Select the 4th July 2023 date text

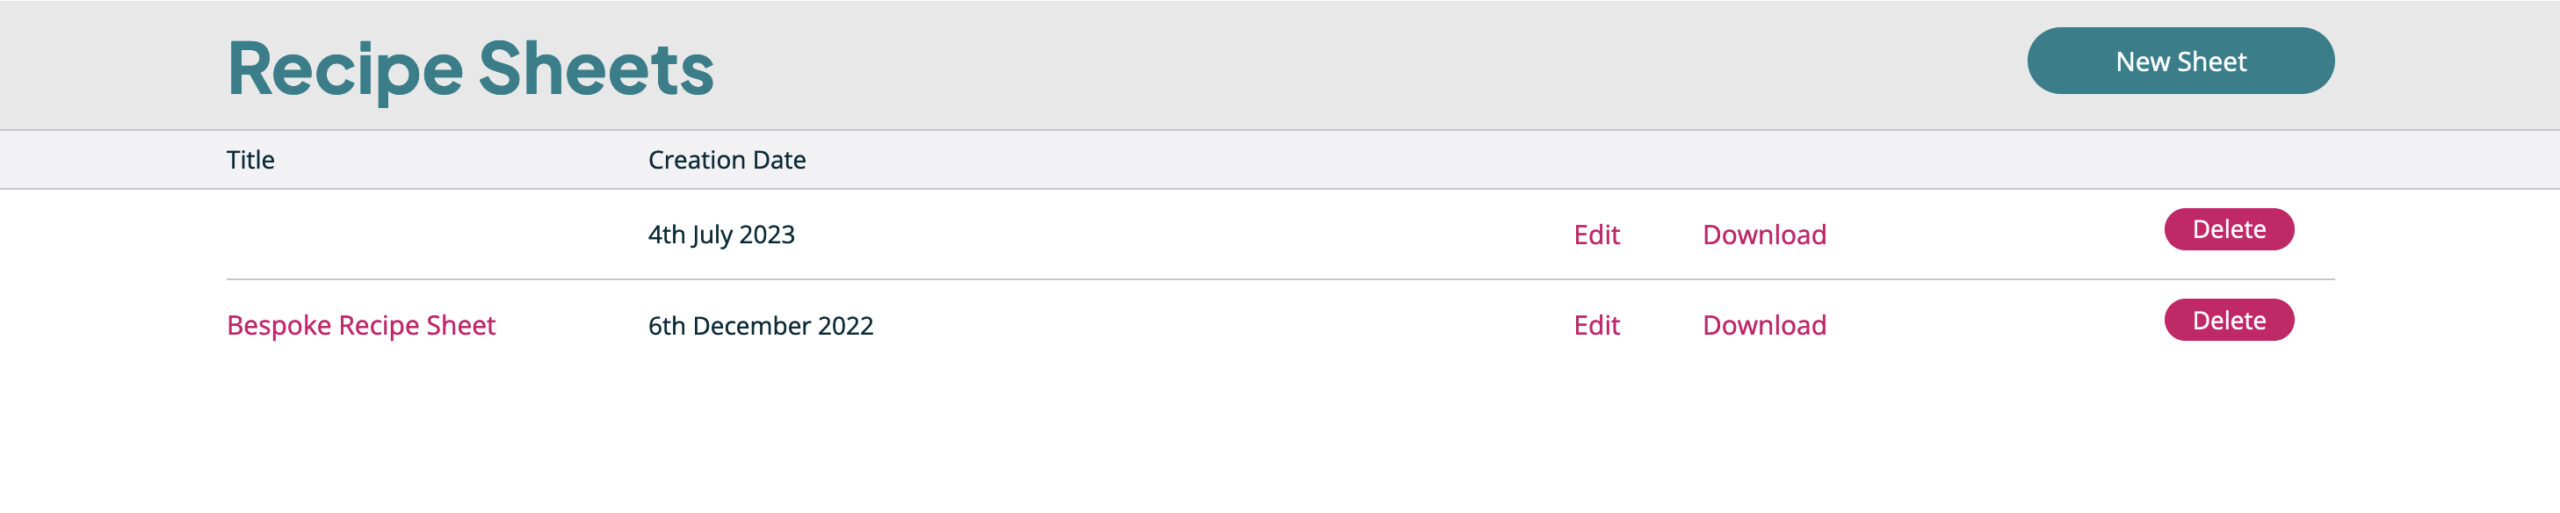tap(721, 235)
